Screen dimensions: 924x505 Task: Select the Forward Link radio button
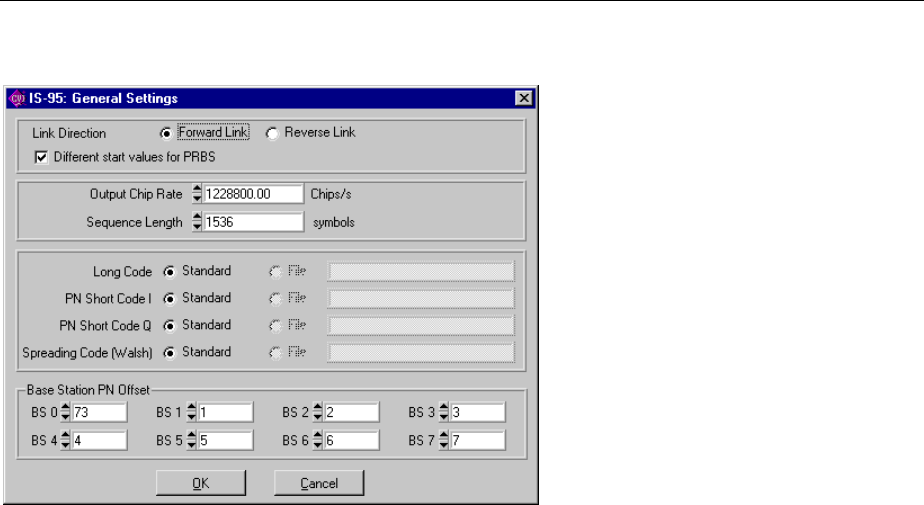point(166,133)
